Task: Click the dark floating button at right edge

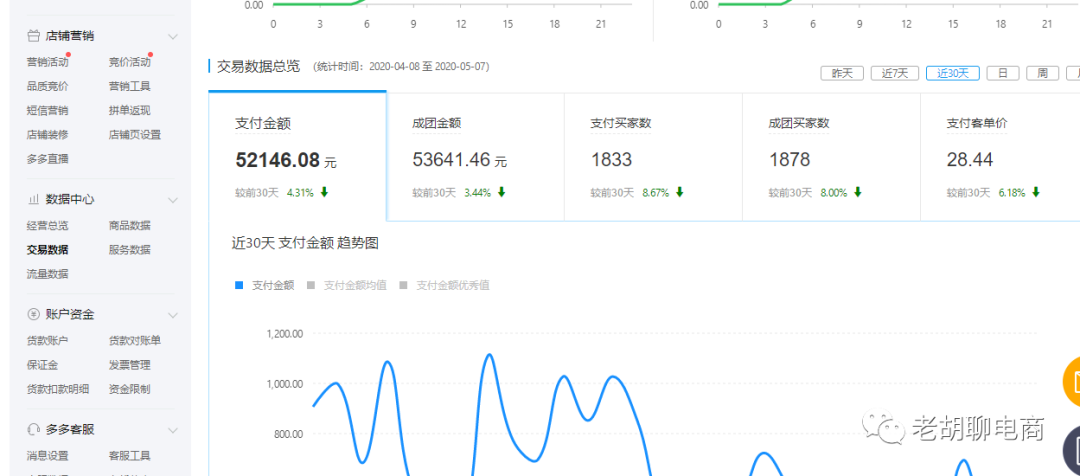Action: tap(1072, 451)
